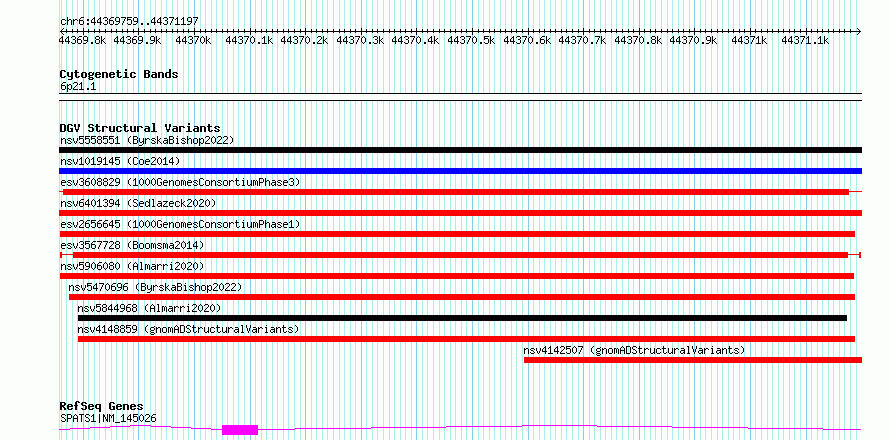Viewport: 890px width, 440px height.
Task: Click the nsv5844968 black variant bar
Action: tap(462, 318)
